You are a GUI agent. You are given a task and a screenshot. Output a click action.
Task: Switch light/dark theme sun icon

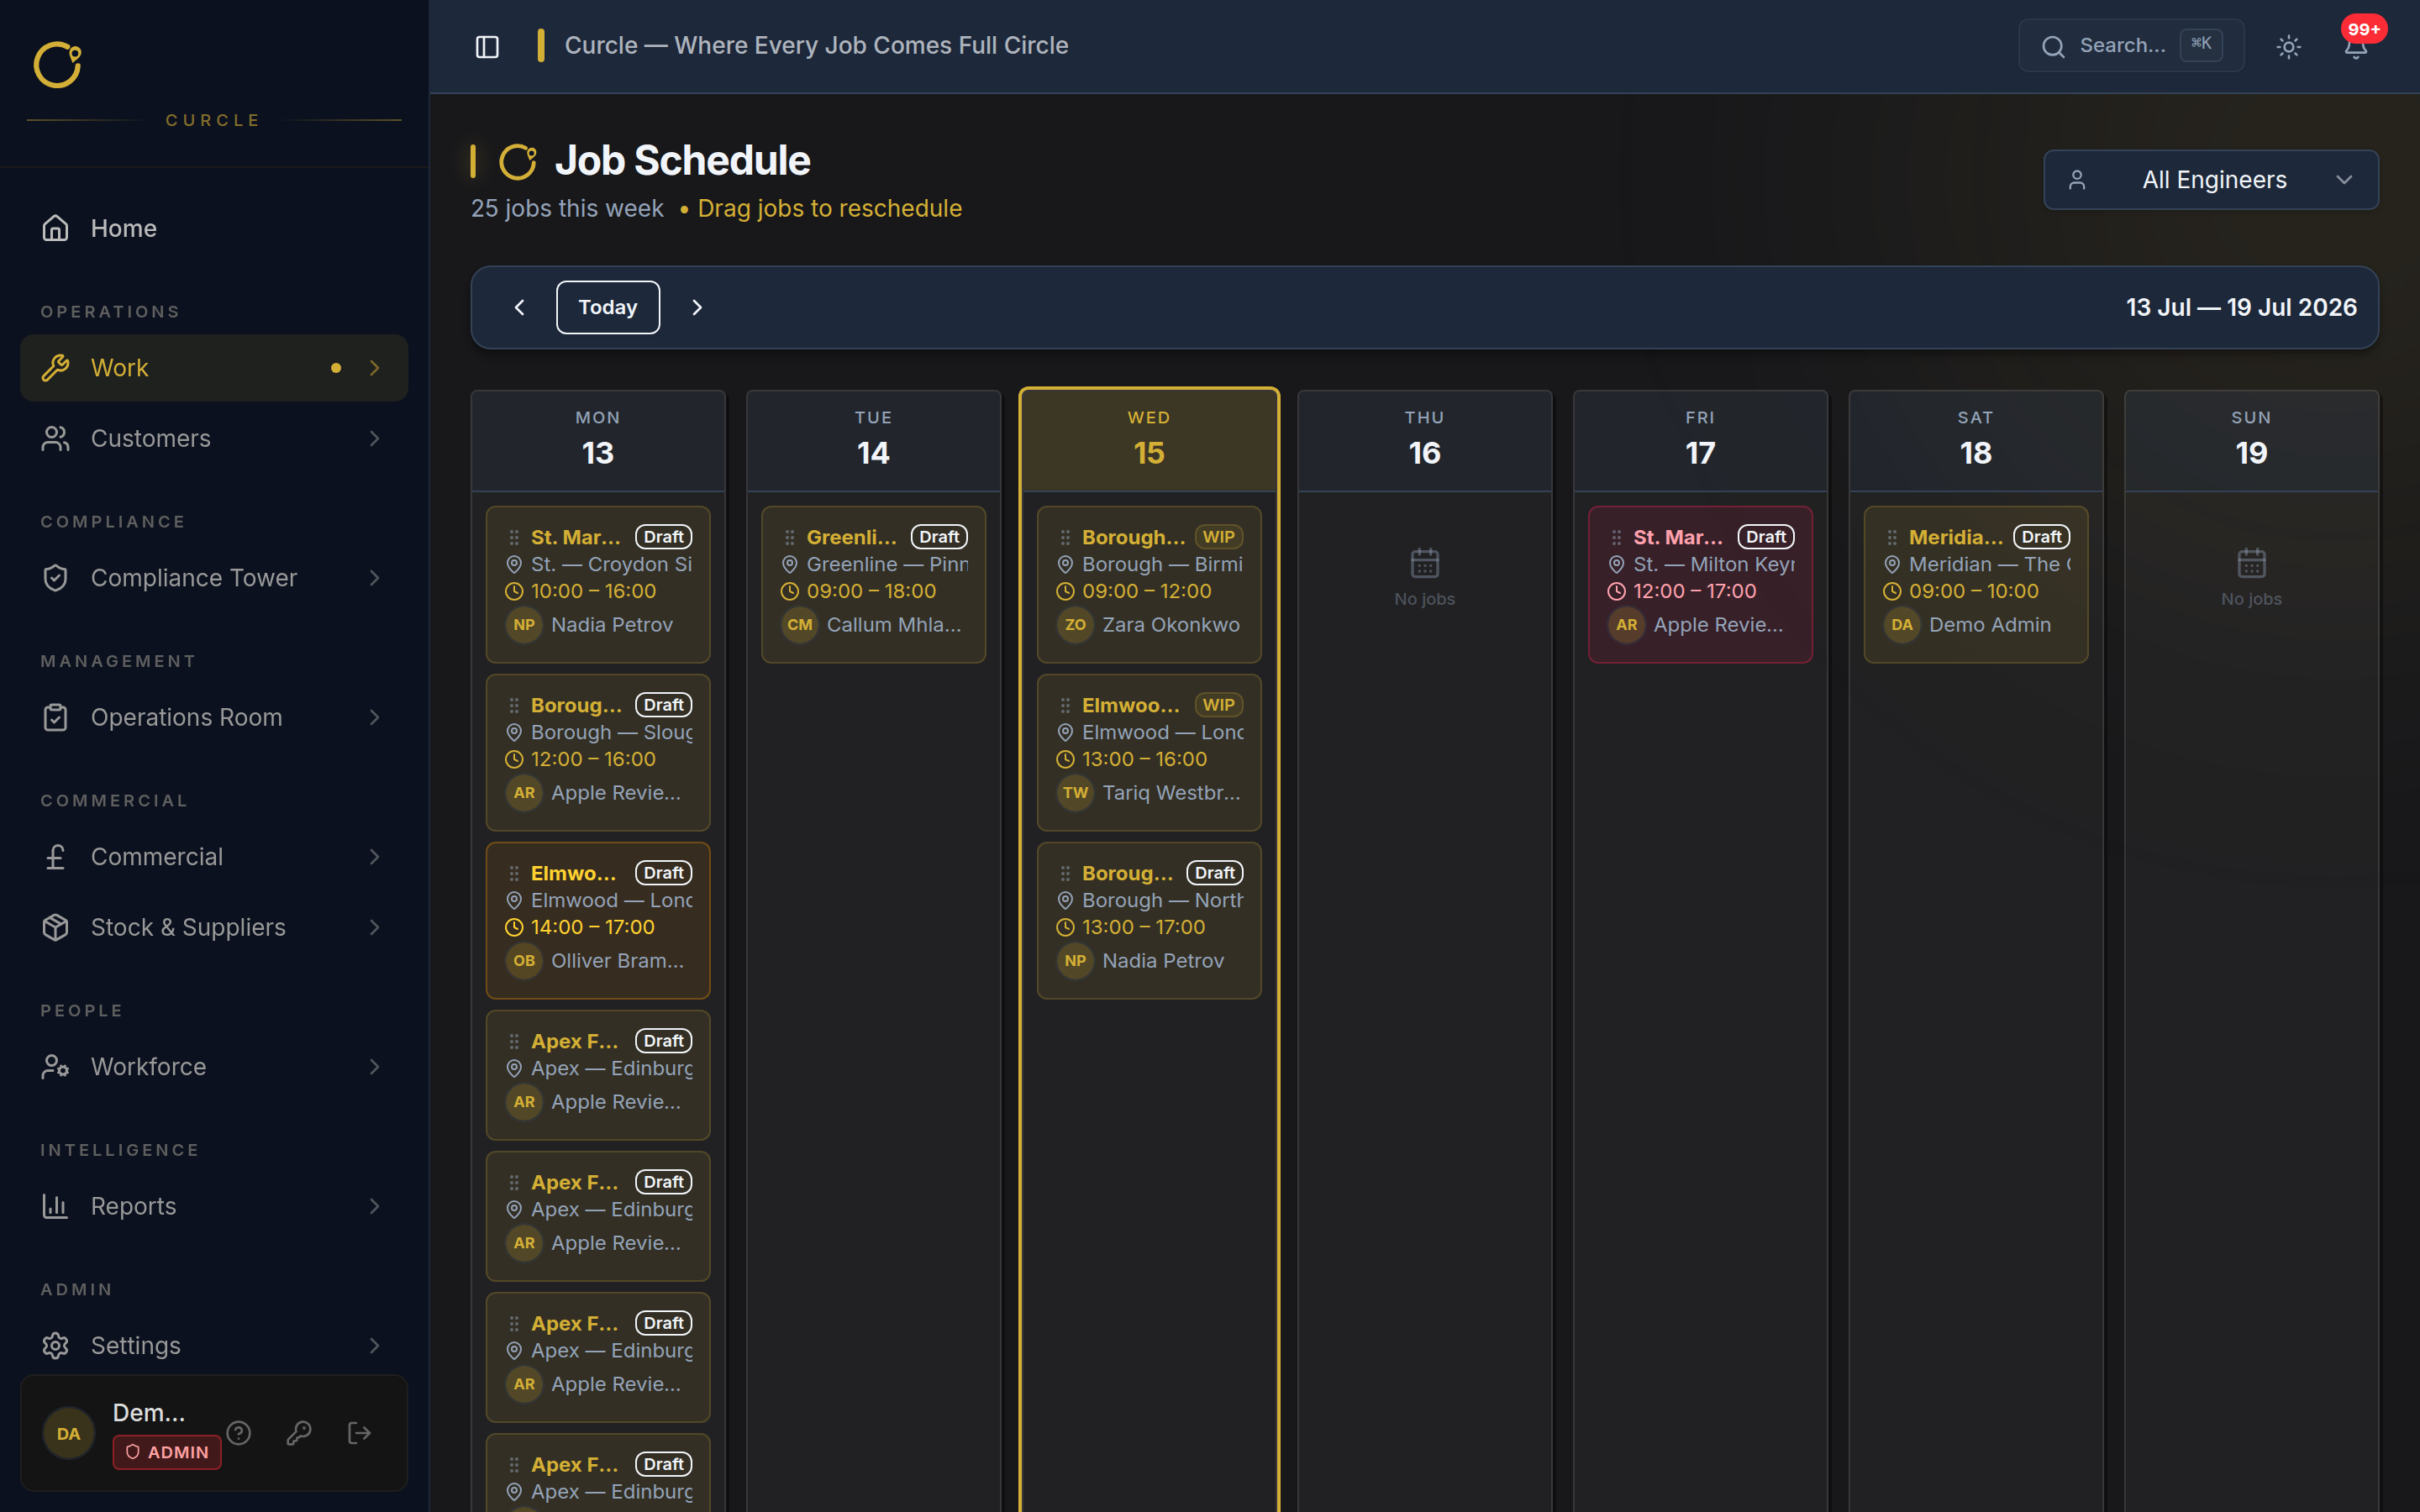tap(2288, 46)
